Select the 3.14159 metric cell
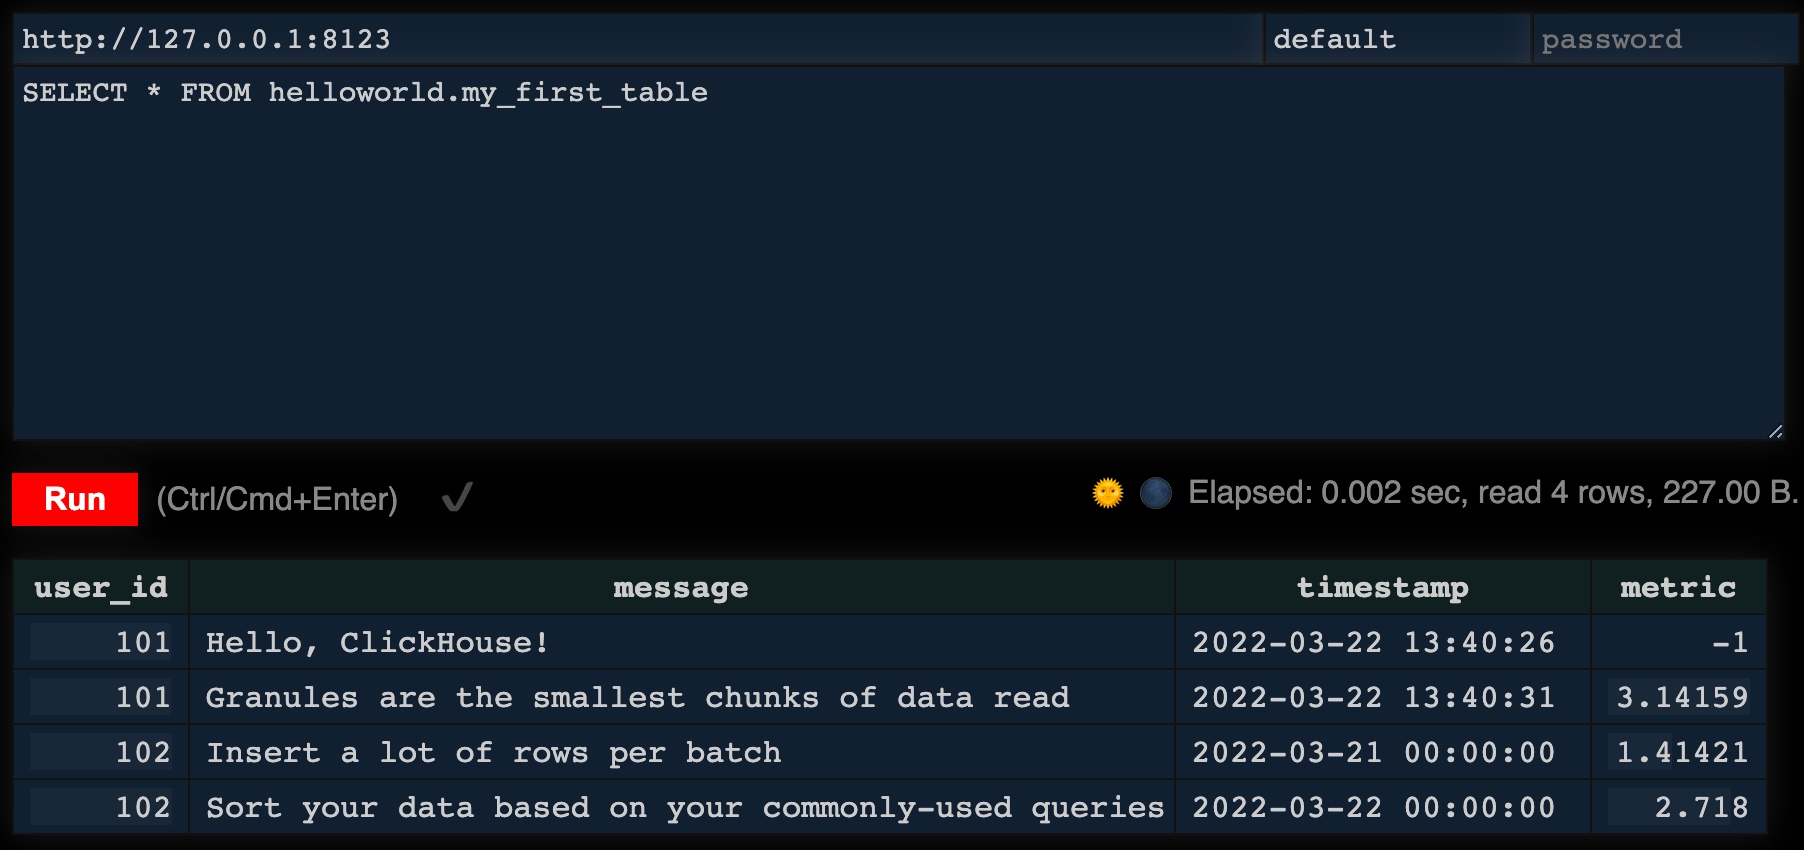This screenshot has height=850, width=1804. point(1678,697)
